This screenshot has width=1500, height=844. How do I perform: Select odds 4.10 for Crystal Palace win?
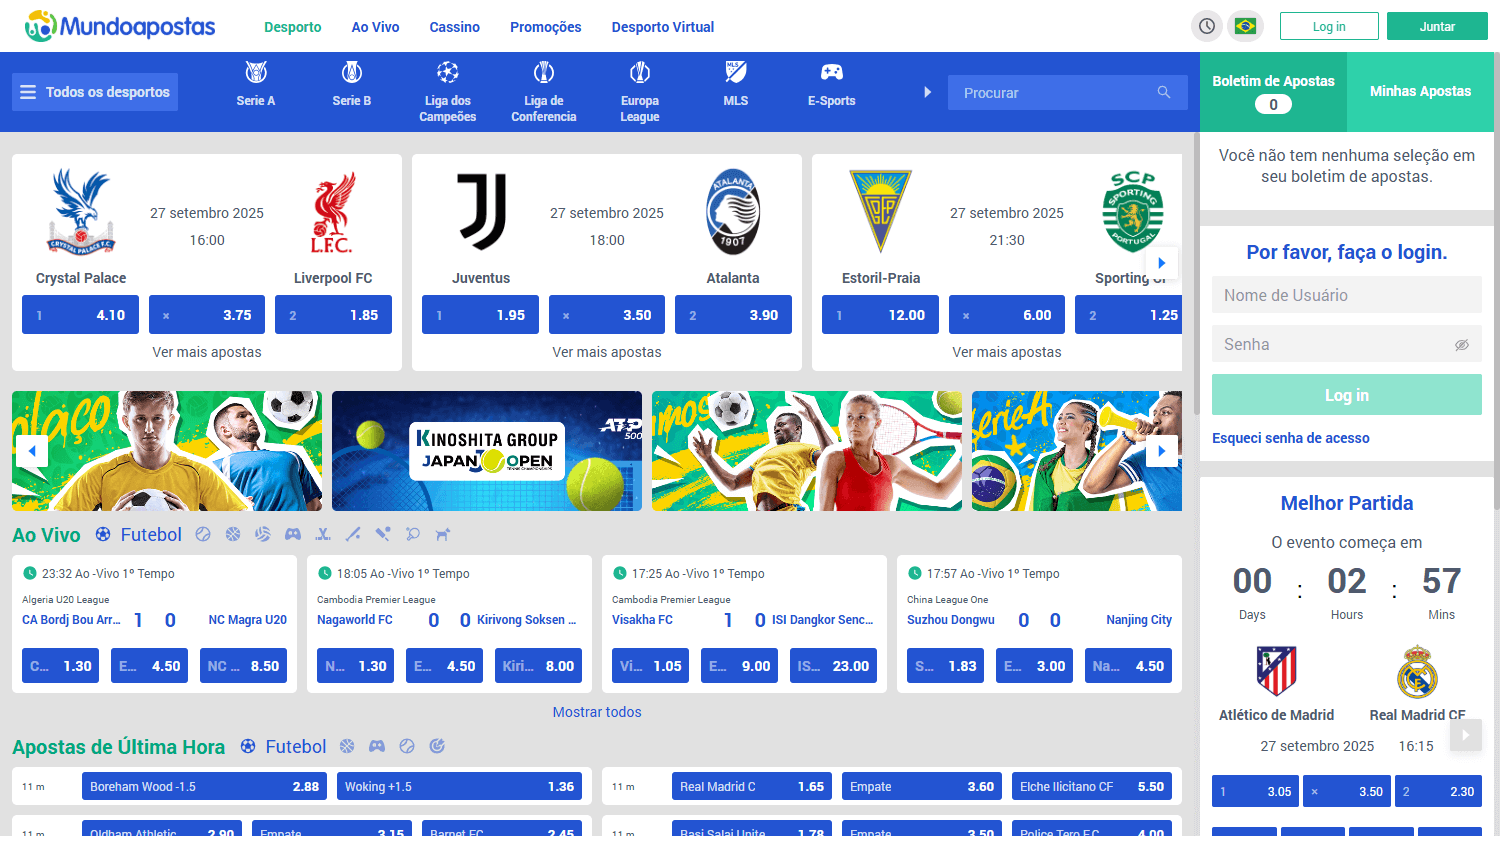pyautogui.click(x=80, y=314)
